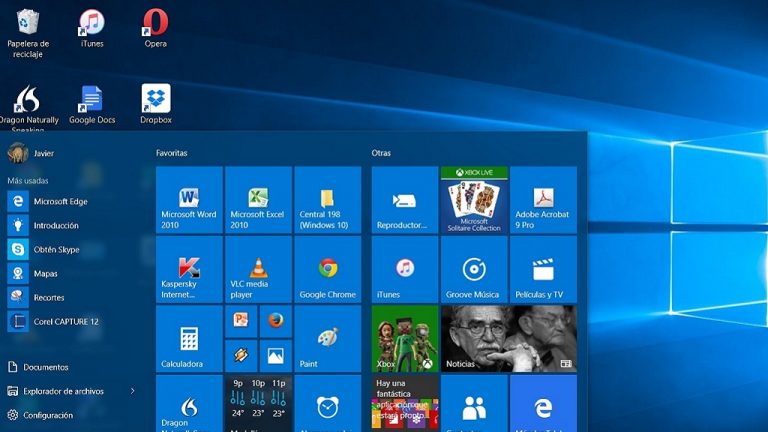Open Reproductor tile in Otras

[405, 200]
